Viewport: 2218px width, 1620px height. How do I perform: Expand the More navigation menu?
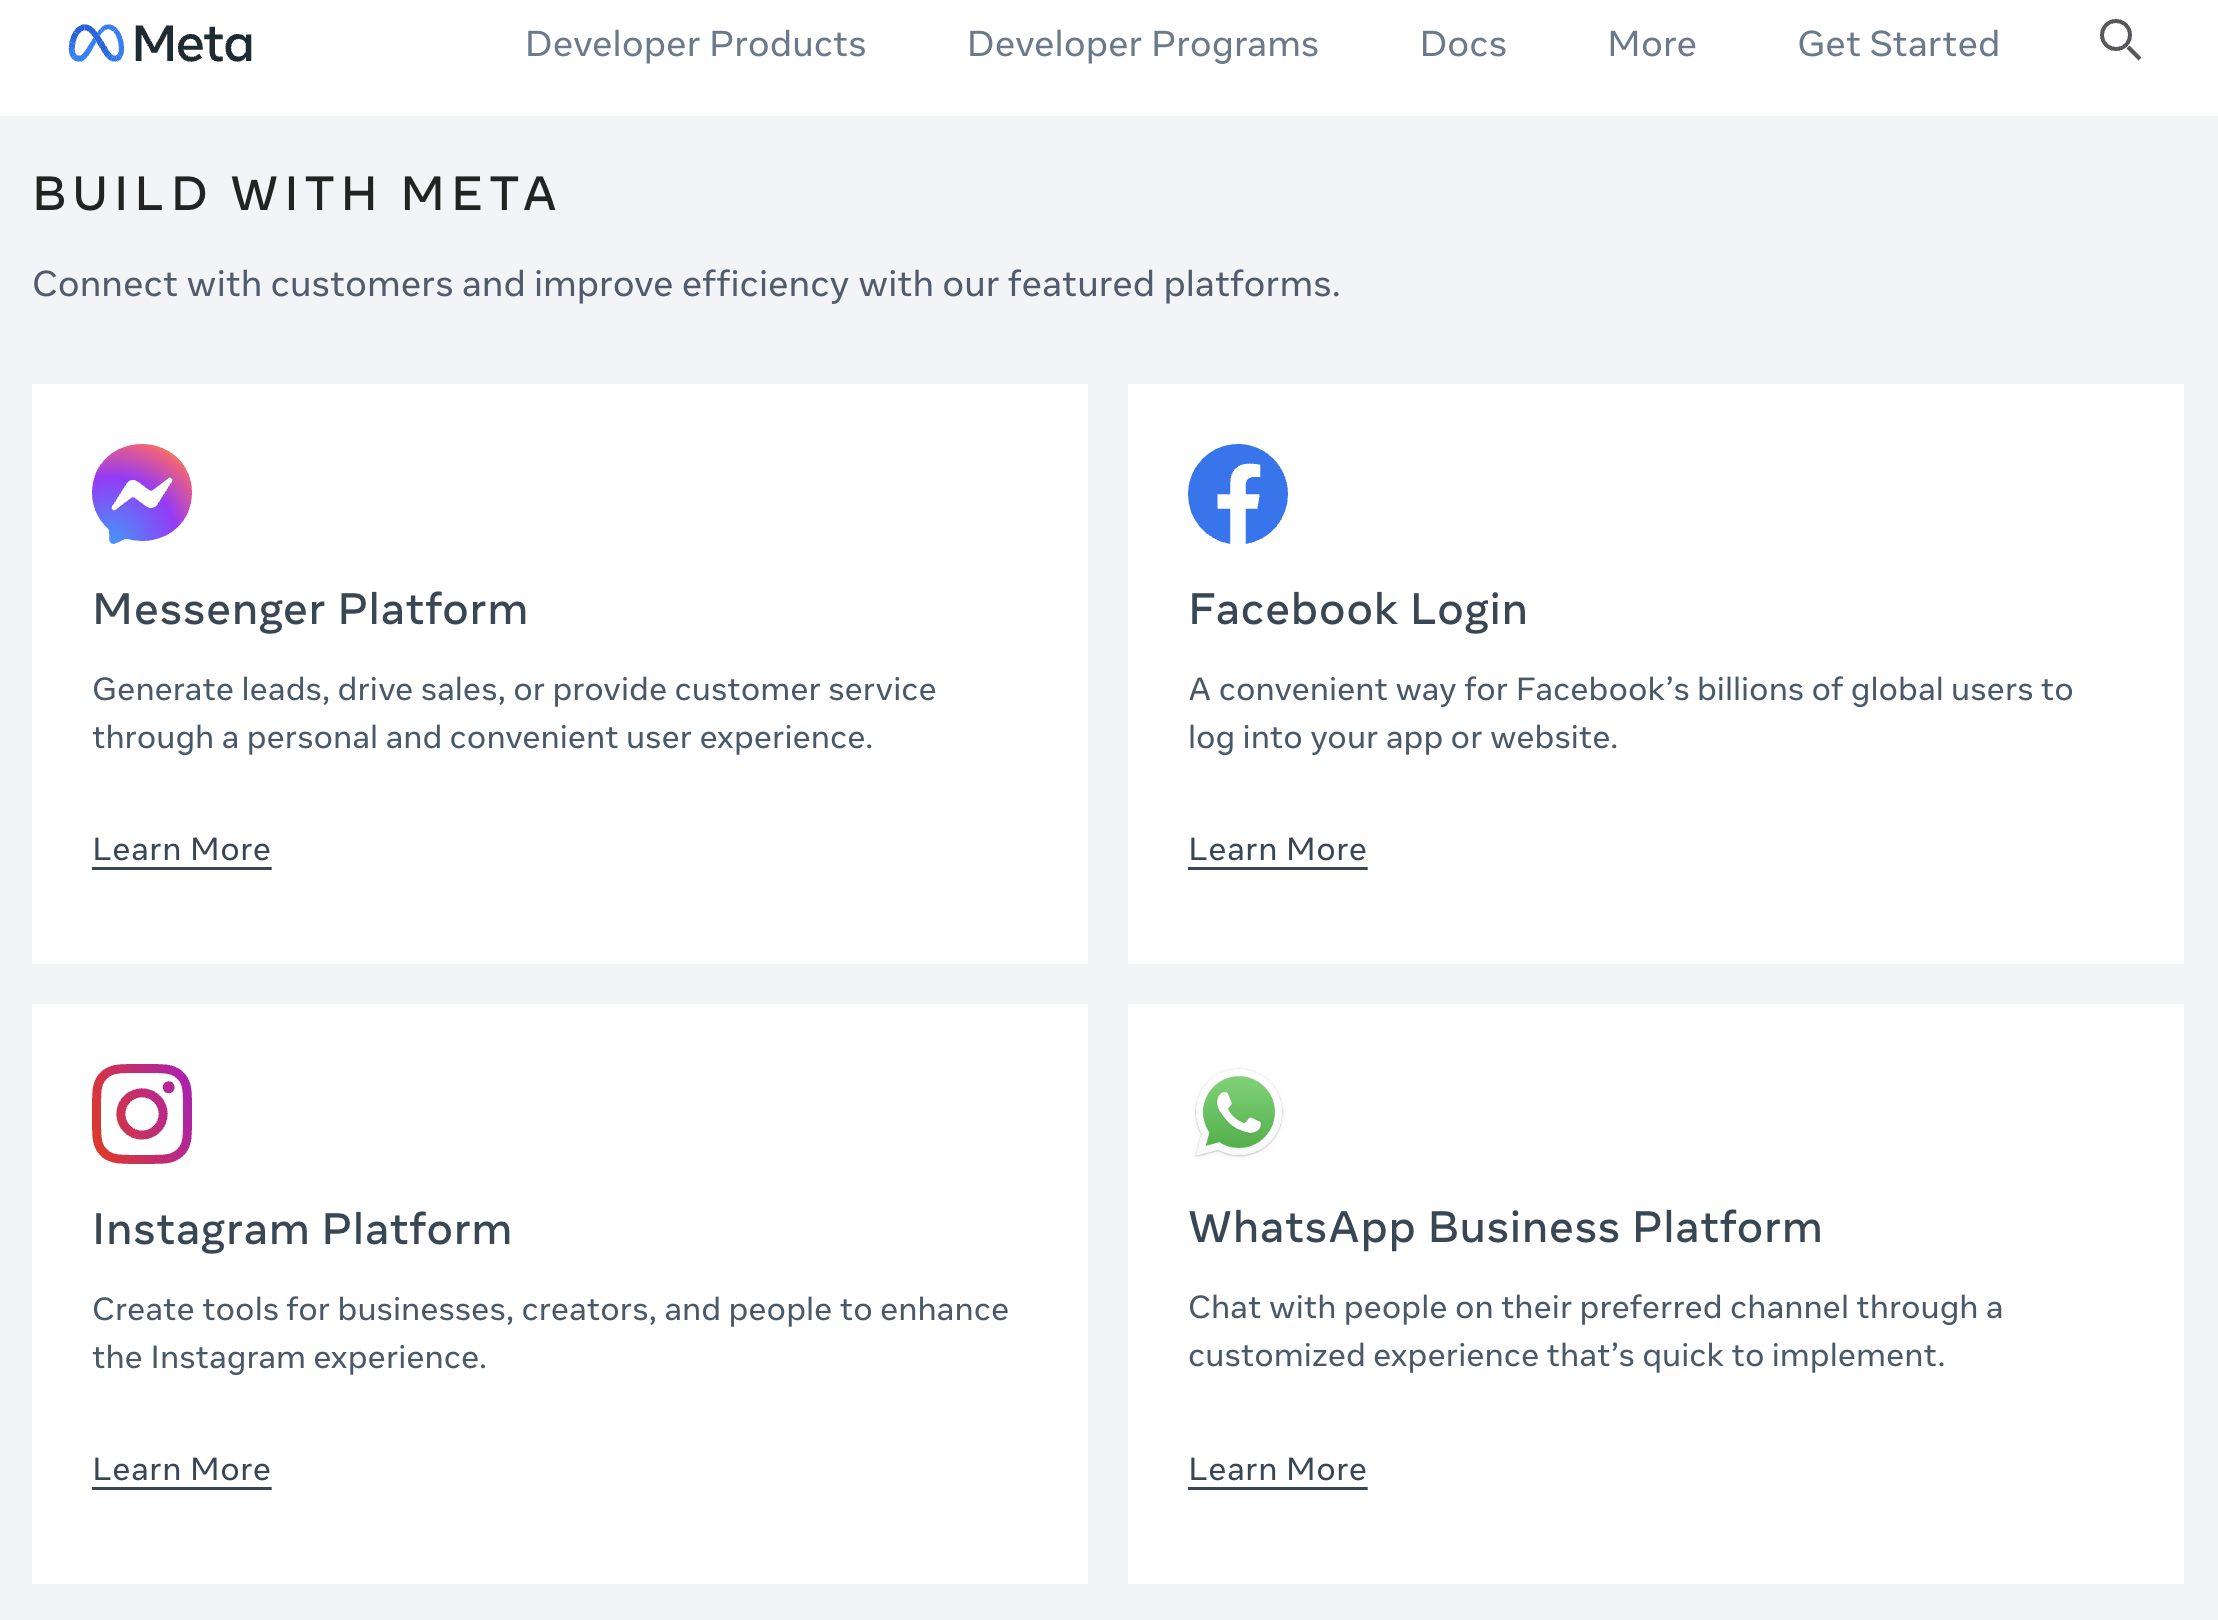(1652, 44)
